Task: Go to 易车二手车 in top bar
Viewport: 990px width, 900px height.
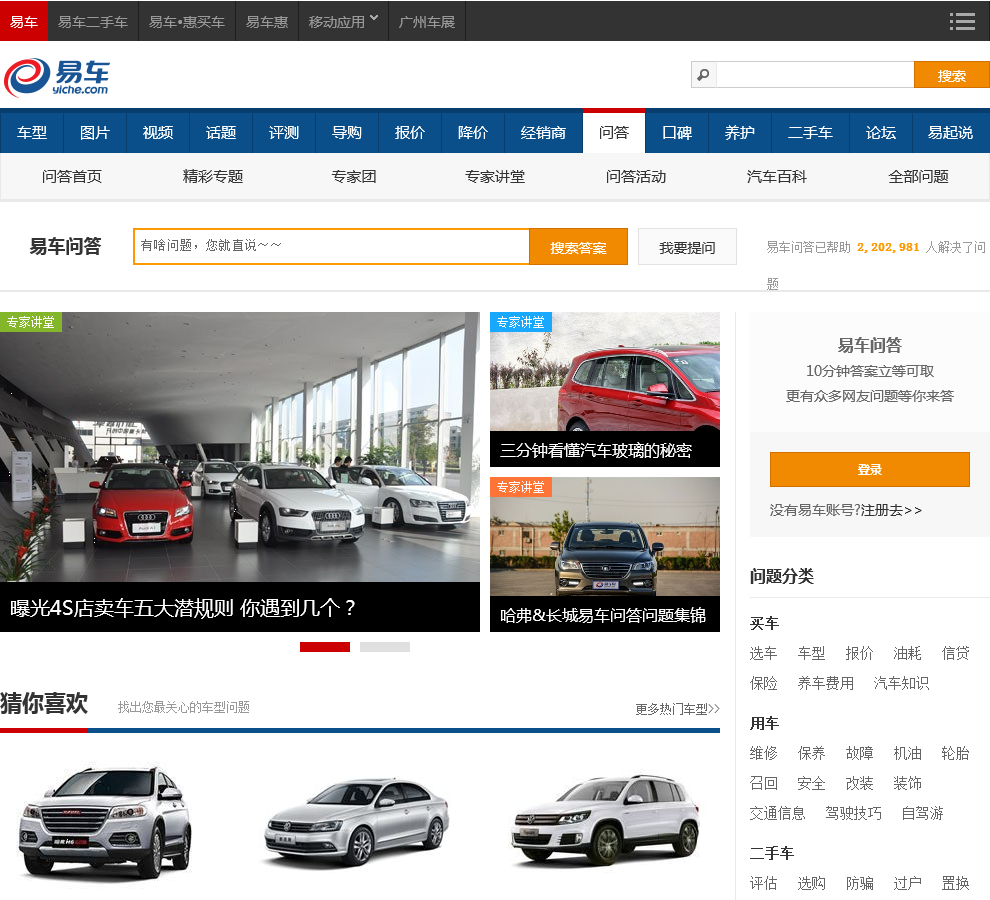Action: [x=93, y=21]
